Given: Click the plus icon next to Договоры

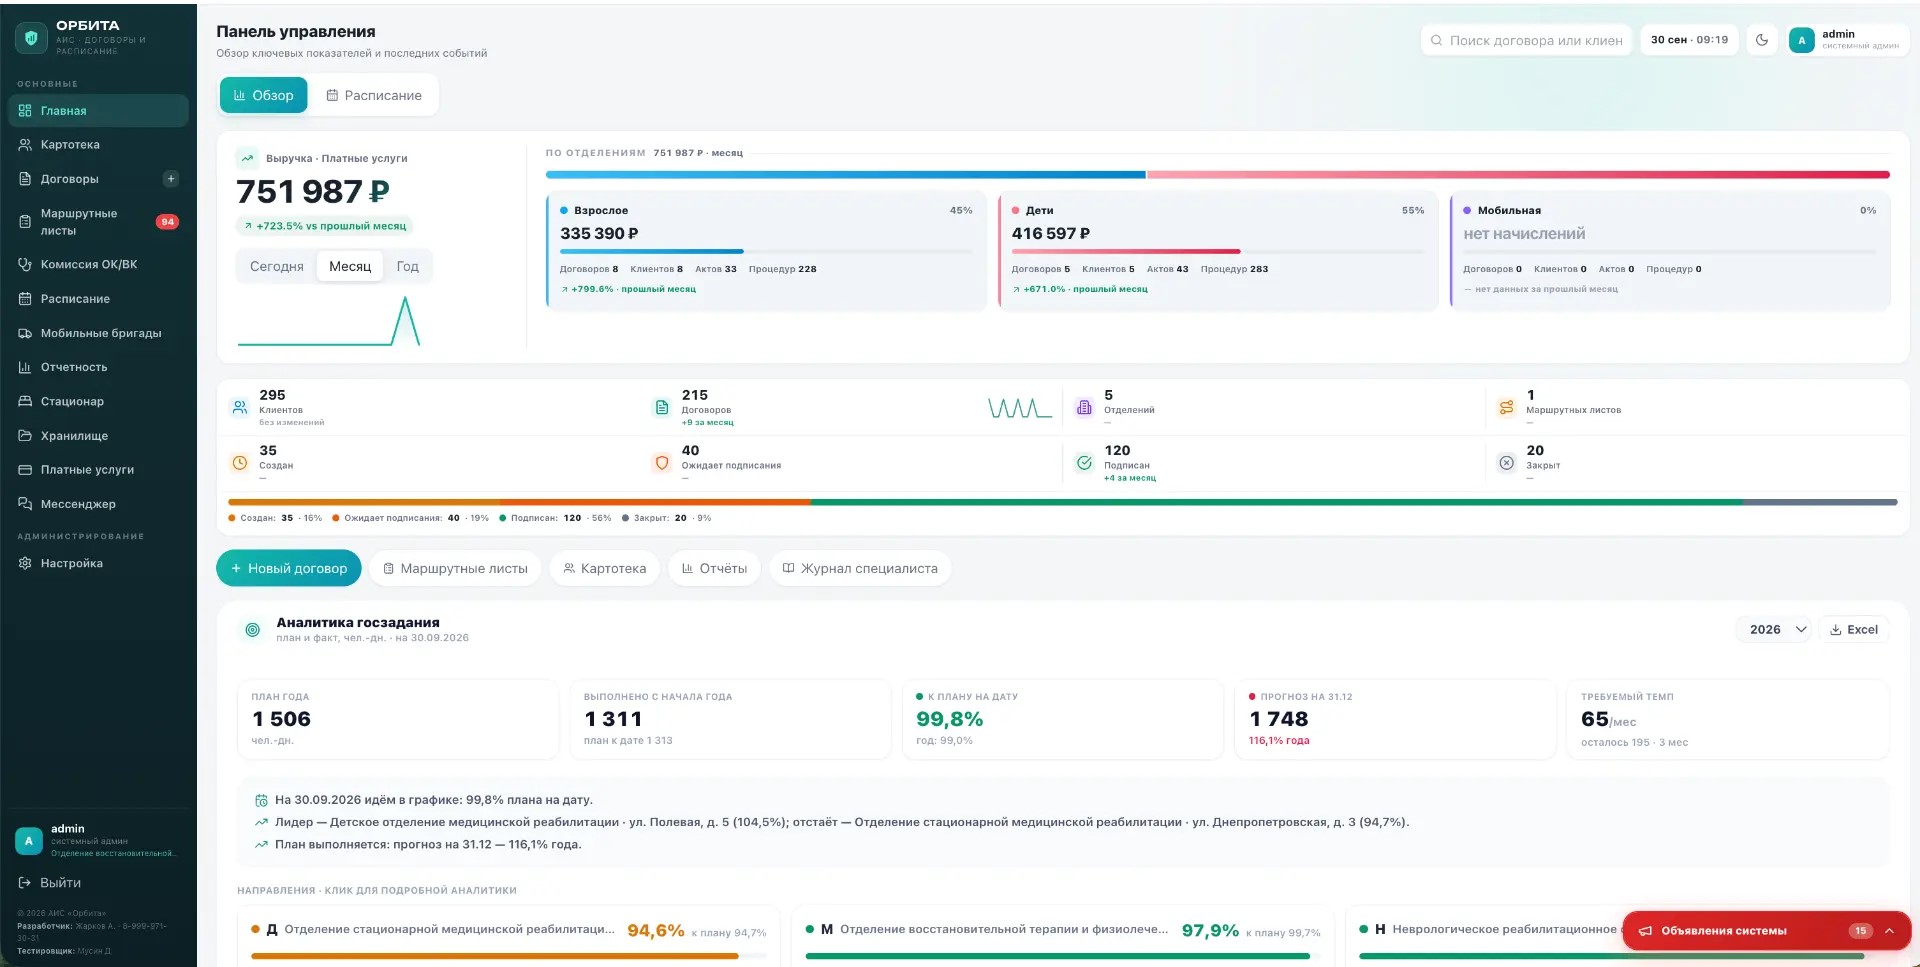Looking at the screenshot, I should (171, 179).
